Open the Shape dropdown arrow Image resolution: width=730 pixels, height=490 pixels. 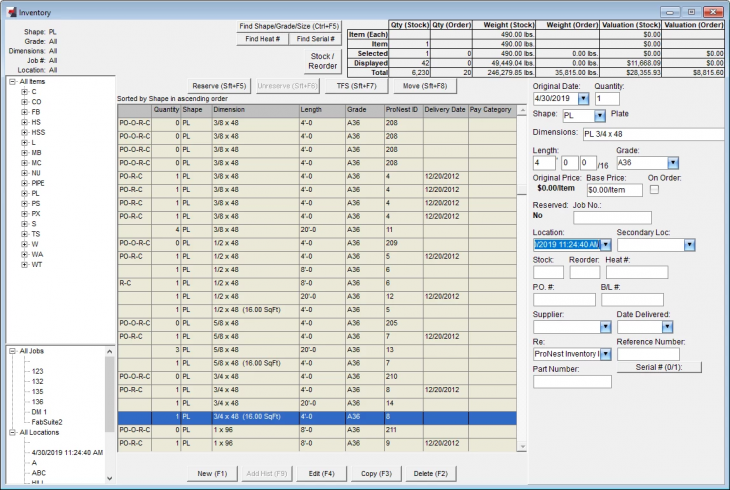click(600, 116)
